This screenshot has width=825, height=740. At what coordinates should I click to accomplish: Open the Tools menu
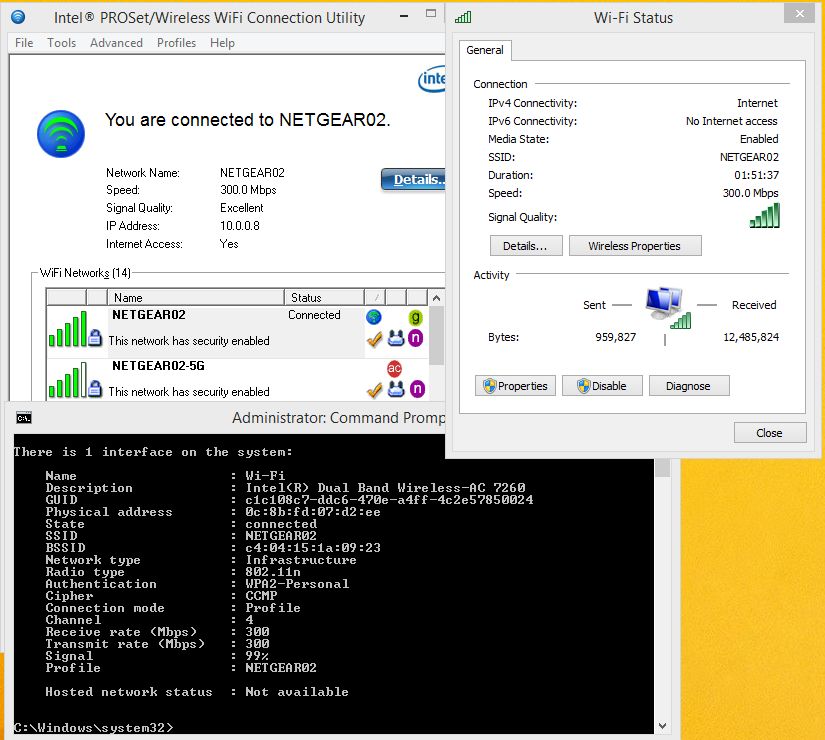[x=61, y=43]
